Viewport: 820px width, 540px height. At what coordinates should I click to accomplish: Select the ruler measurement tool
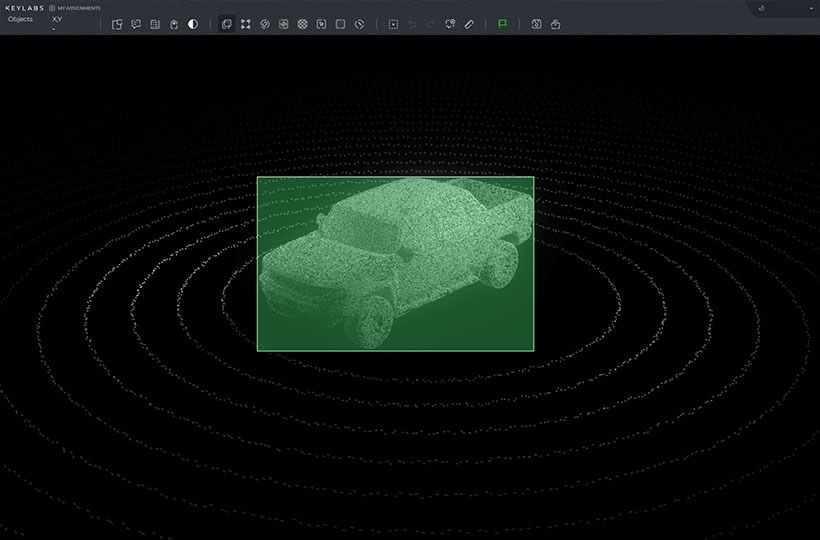469,24
